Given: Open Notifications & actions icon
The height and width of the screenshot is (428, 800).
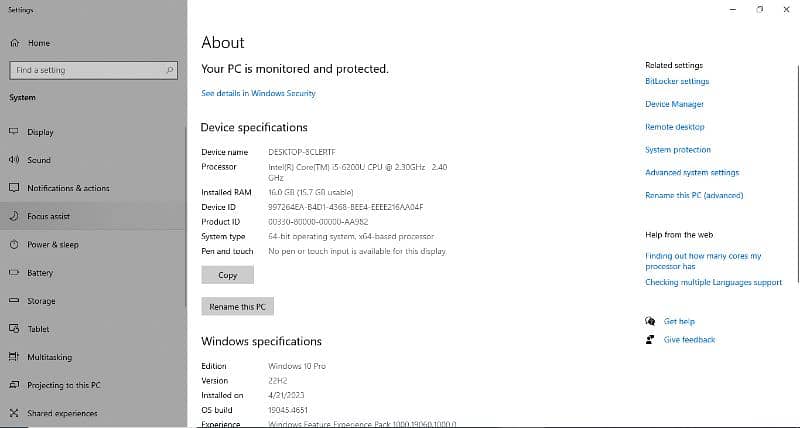Looking at the screenshot, I should pos(14,188).
